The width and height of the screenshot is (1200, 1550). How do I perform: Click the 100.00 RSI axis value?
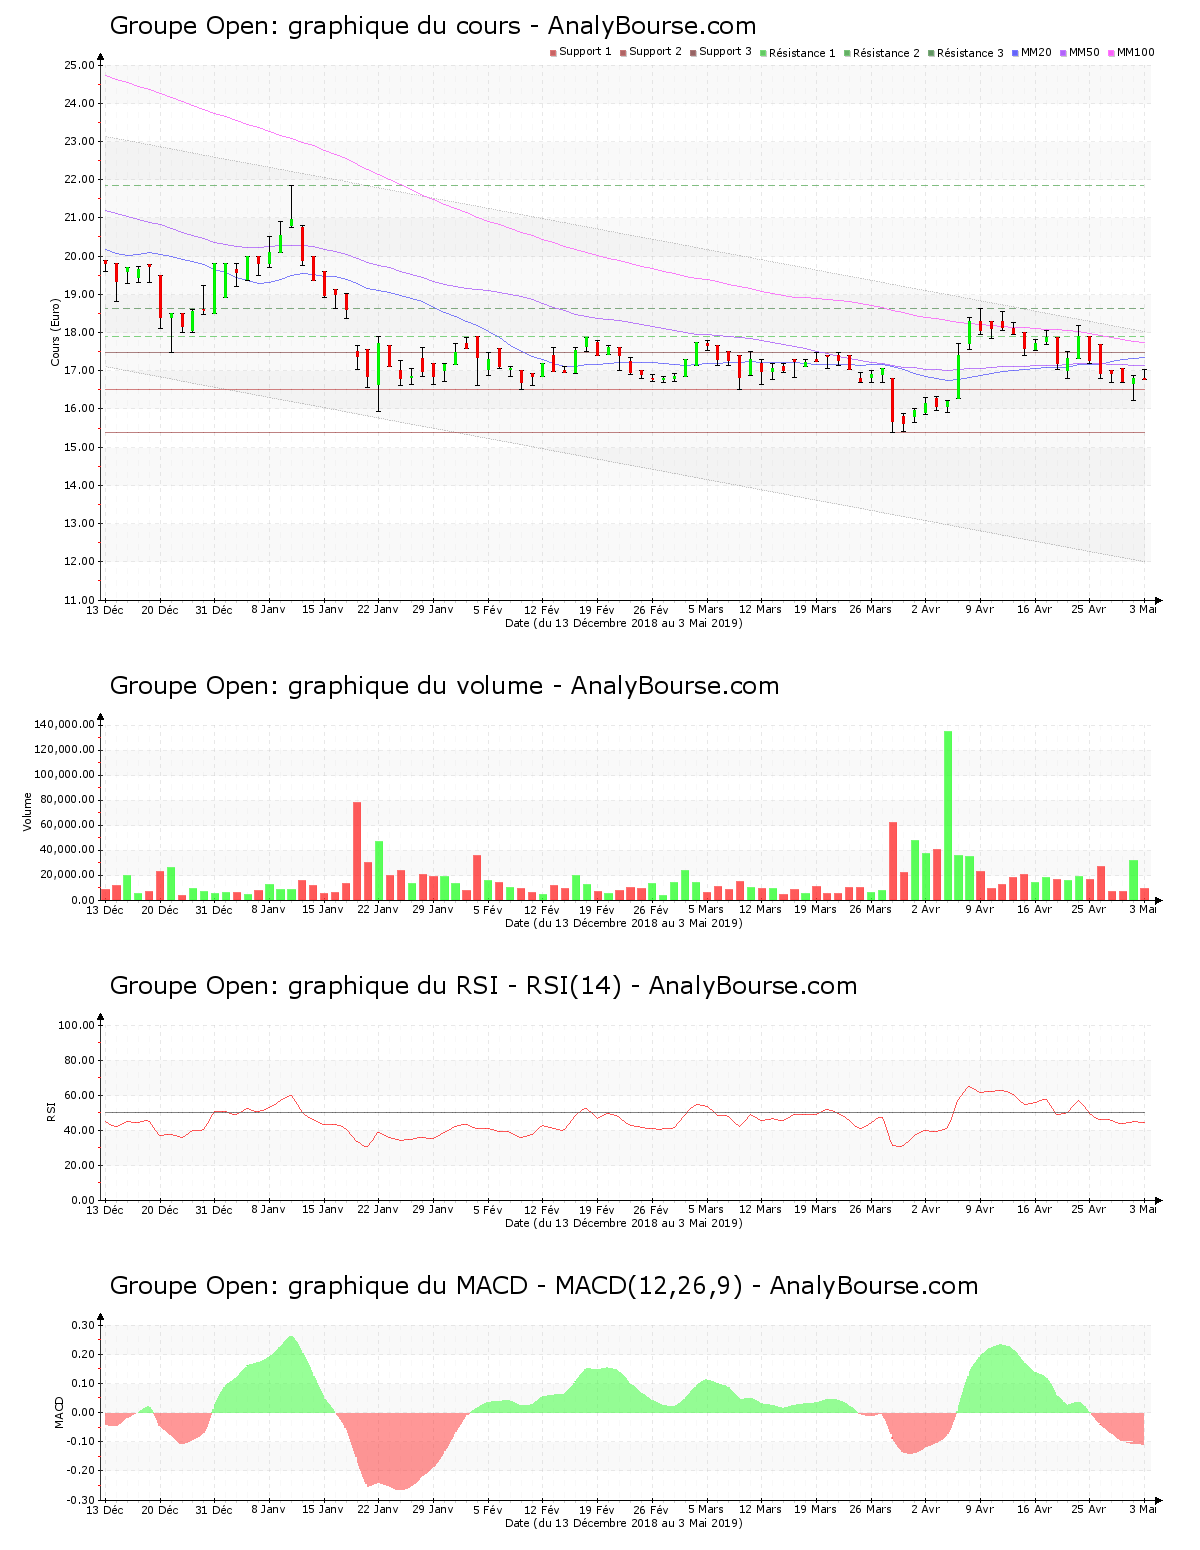click(76, 1025)
